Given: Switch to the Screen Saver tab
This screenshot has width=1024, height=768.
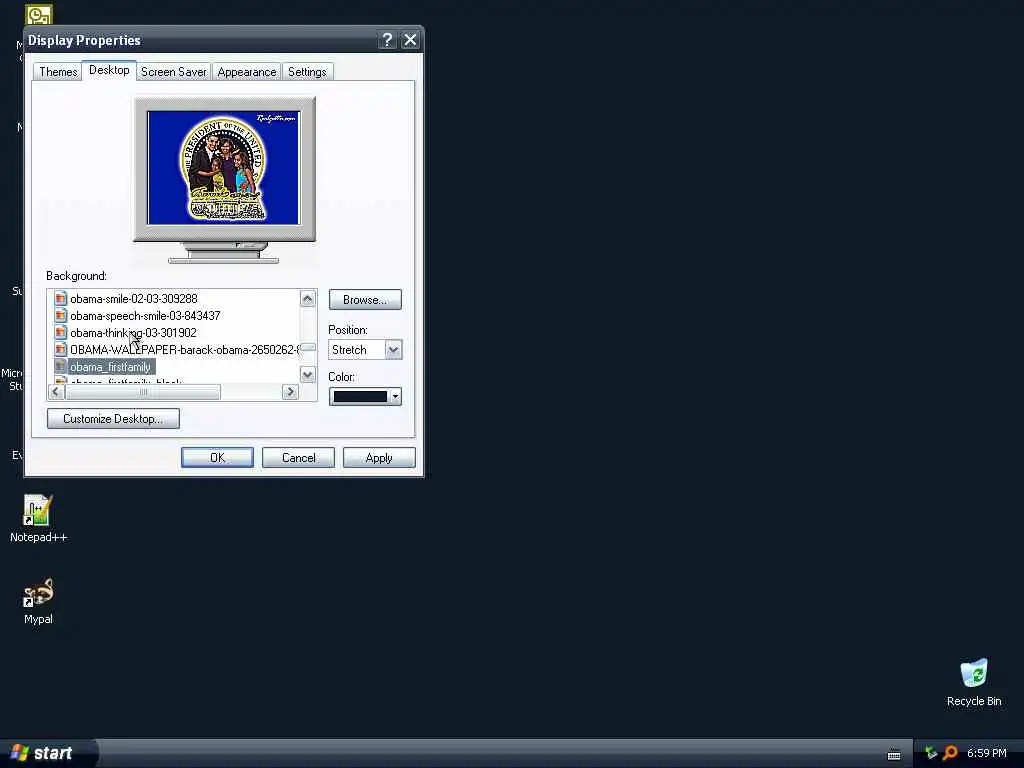Looking at the screenshot, I should pos(174,72).
